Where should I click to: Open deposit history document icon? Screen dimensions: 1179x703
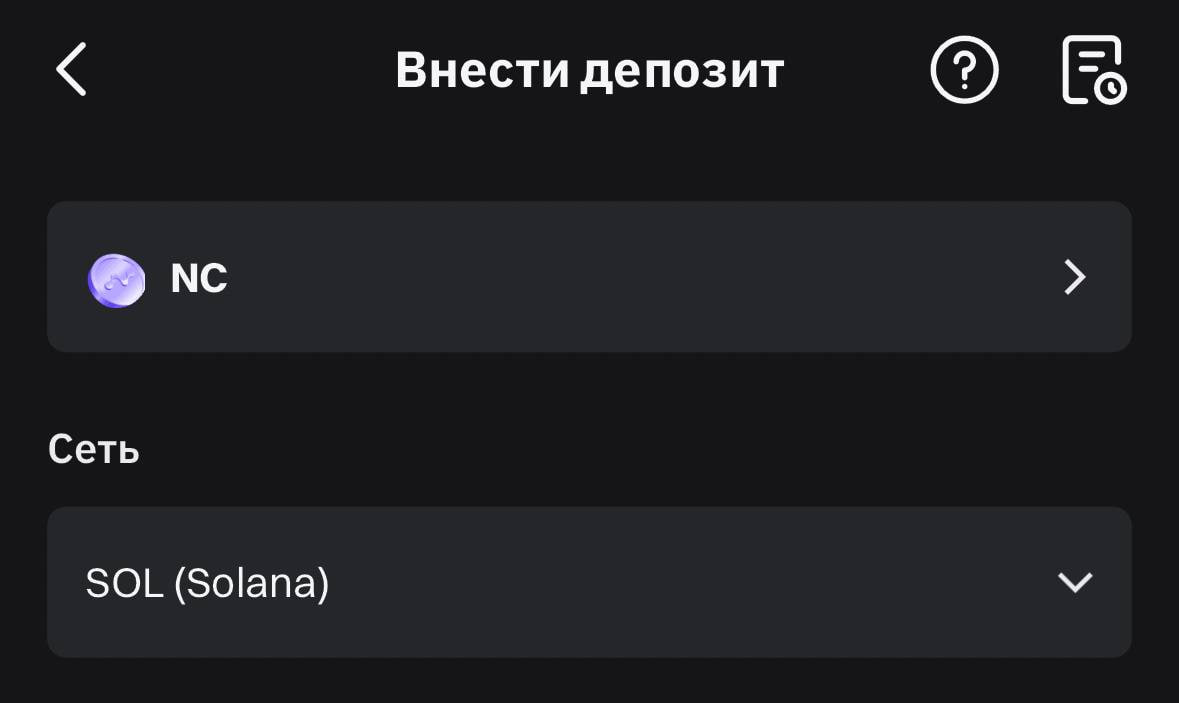coord(1094,69)
